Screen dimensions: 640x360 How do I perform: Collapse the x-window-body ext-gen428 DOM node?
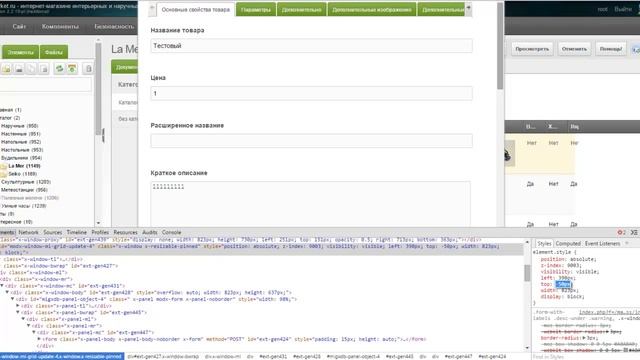pyautogui.click(x=7, y=292)
